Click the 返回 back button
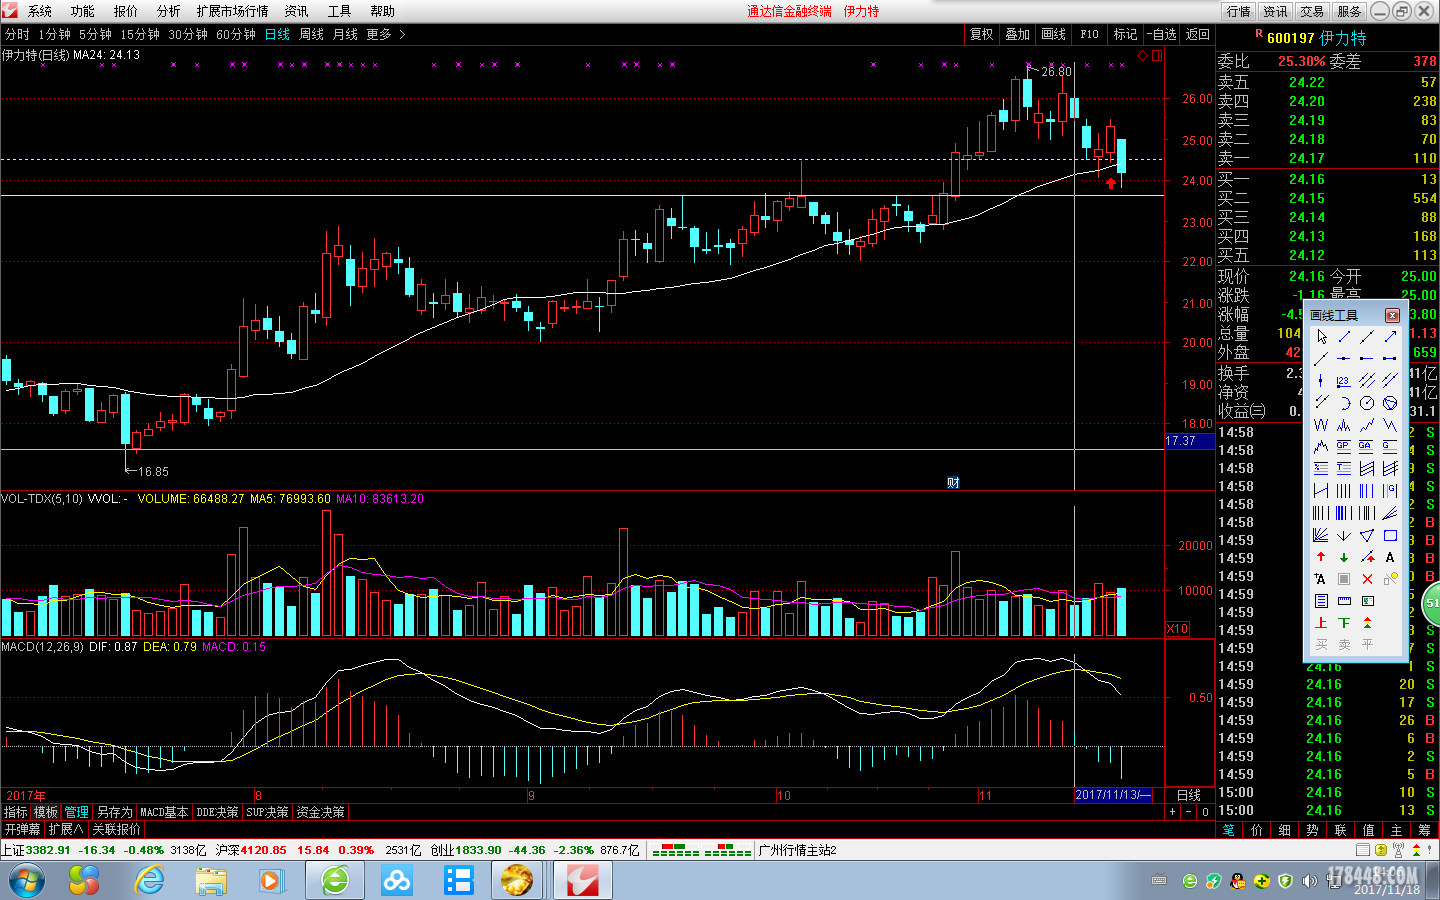Screen dimensions: 1440x900 click(1198, 34)
